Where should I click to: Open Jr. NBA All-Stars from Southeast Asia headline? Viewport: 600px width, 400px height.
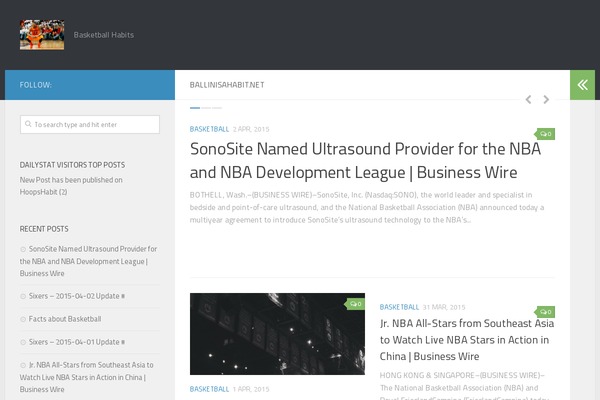point(467,340)
